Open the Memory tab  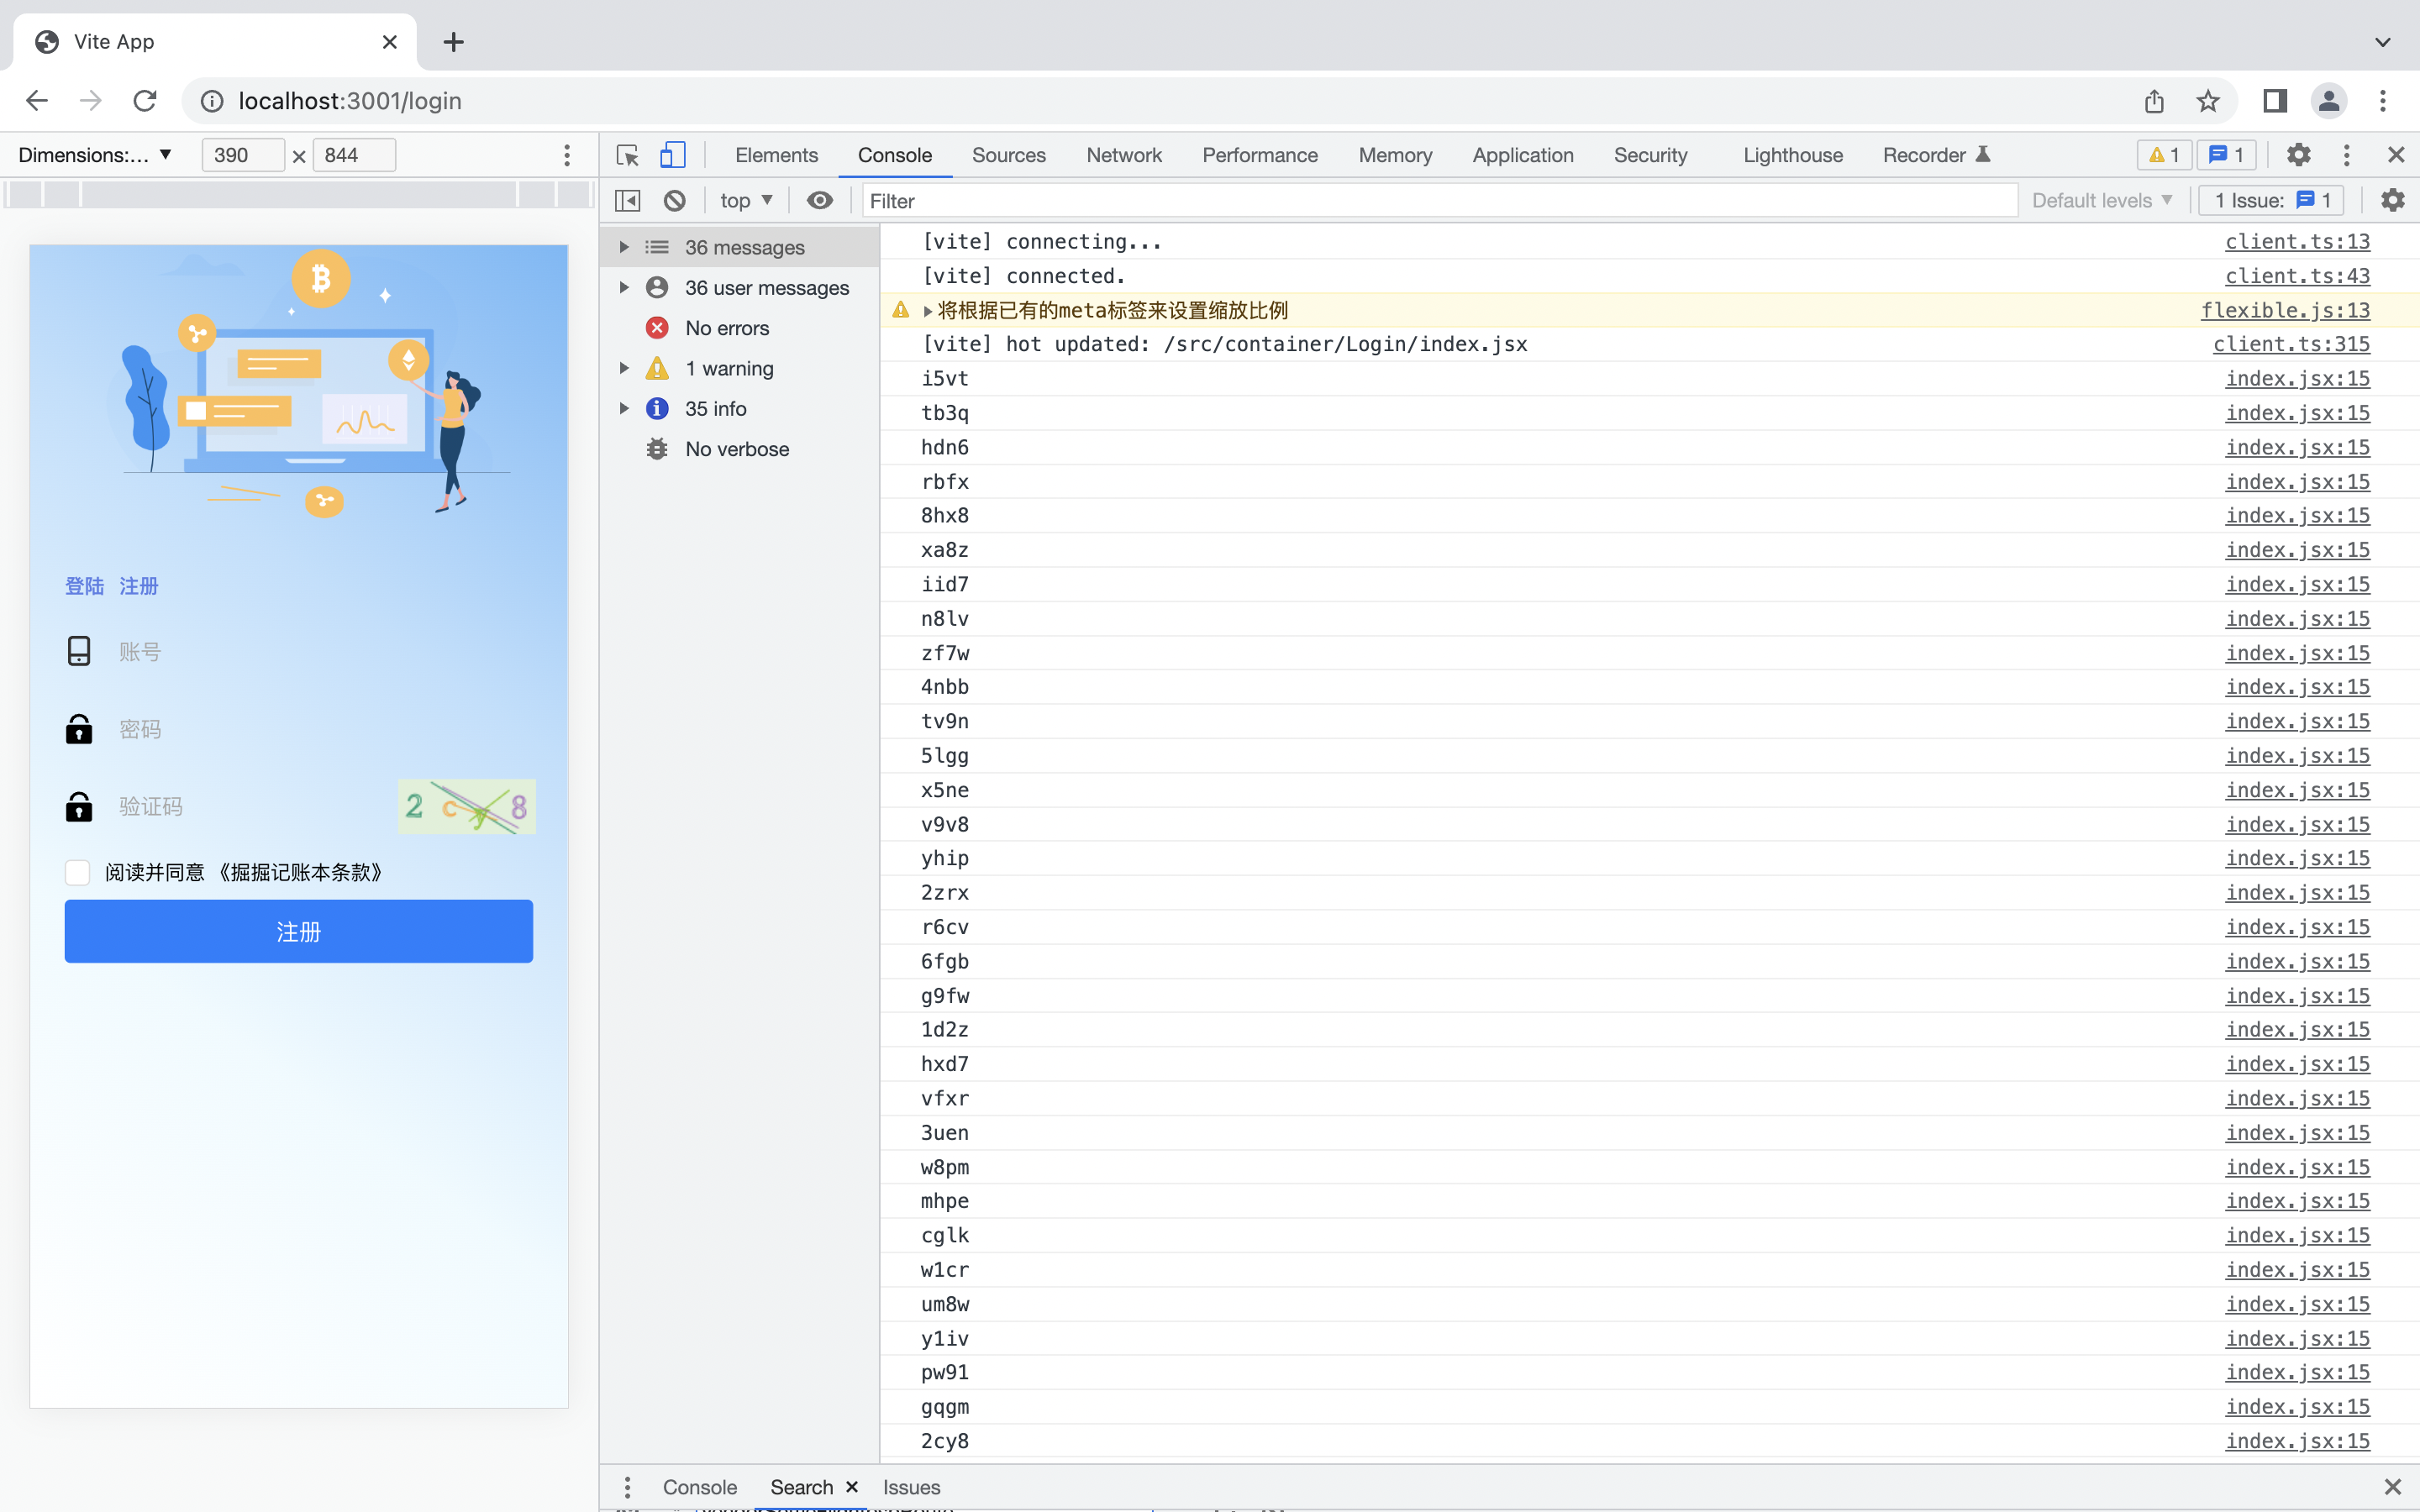(x=1395, y=155)
